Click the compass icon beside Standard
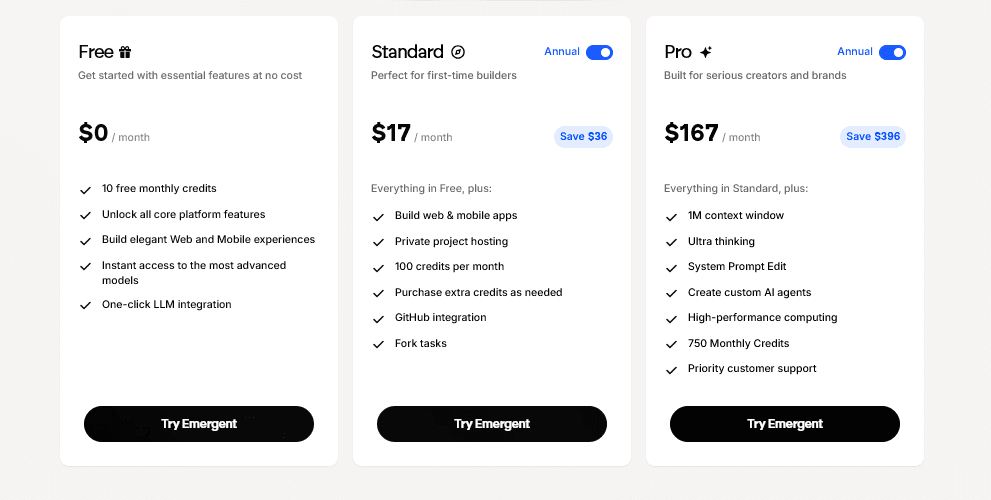The image size is (991, 500). (x=458, y=52)
